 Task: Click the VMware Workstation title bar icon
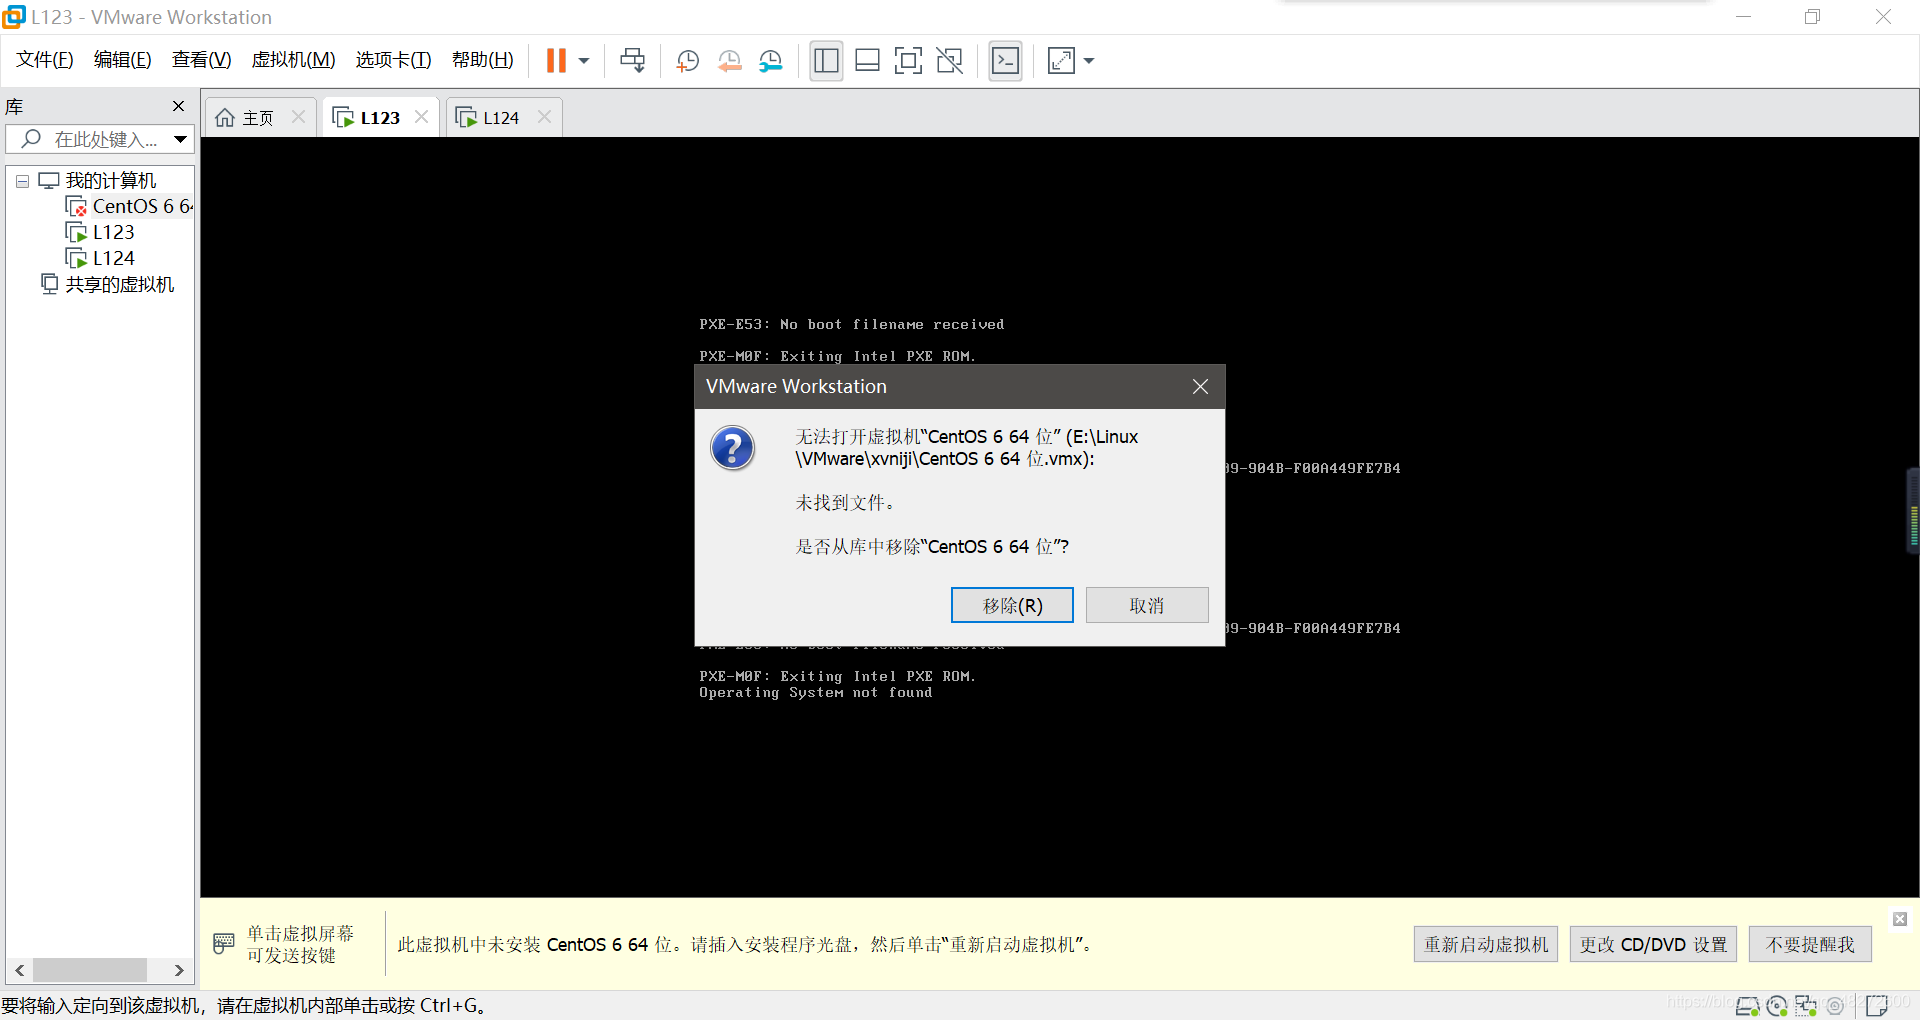point(14,17)
